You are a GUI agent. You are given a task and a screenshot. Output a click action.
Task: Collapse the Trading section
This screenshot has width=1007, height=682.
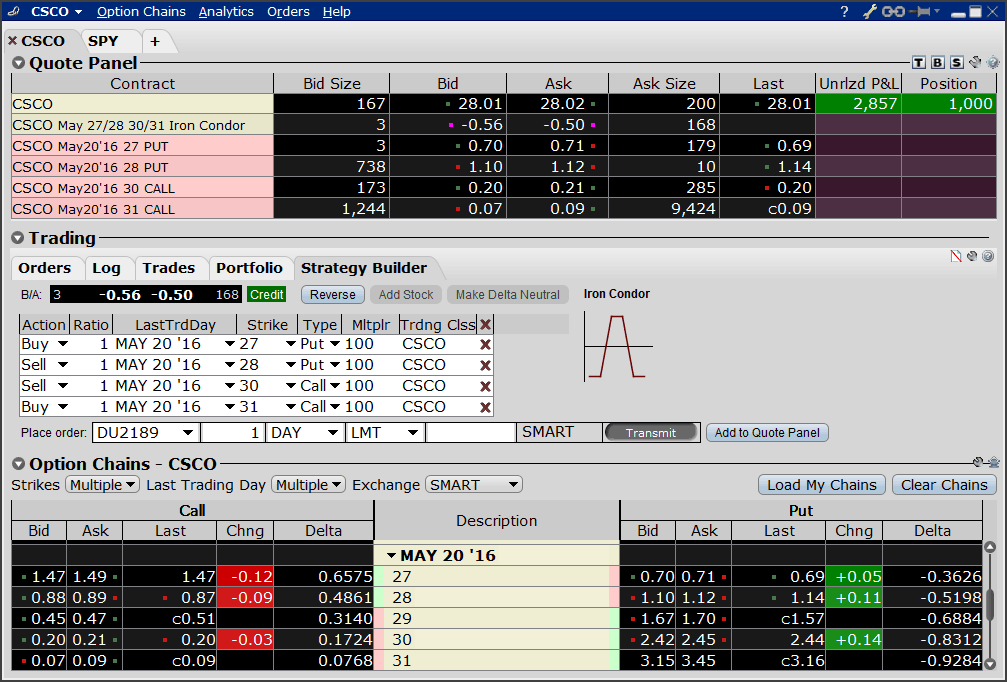pos(18,238)
